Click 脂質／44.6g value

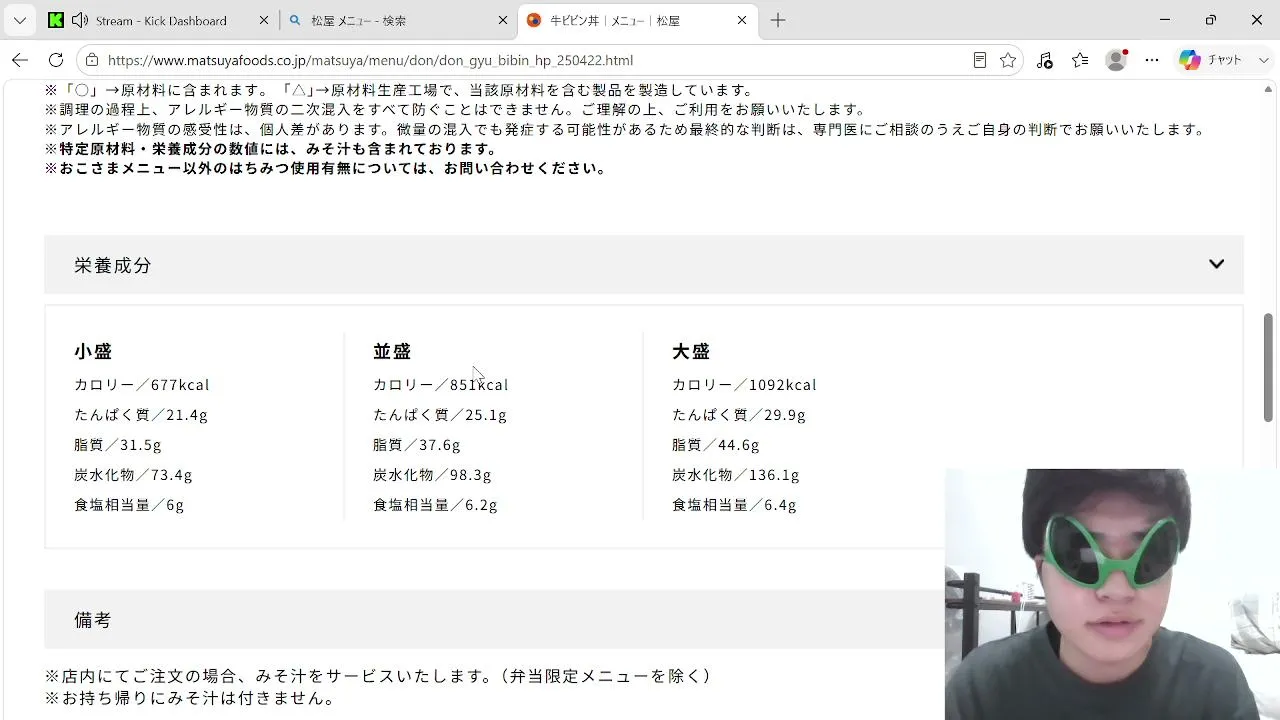pos(716,444)
